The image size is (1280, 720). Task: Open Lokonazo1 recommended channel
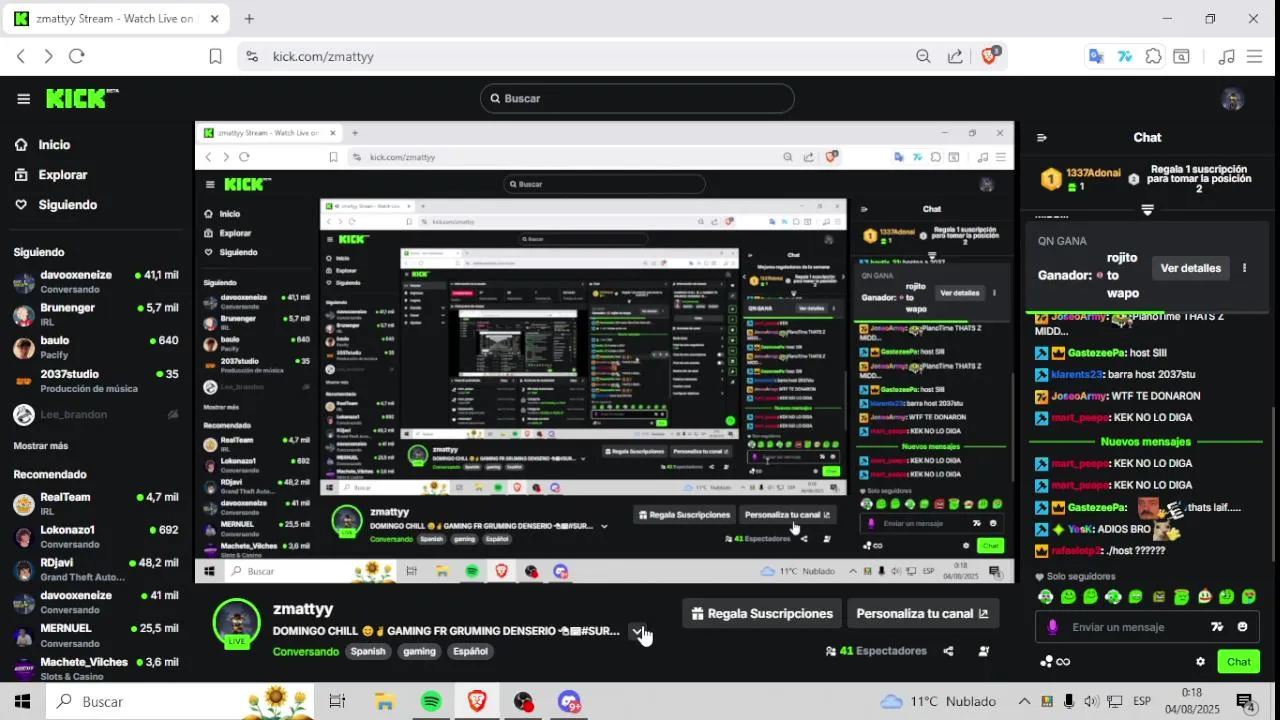click(x=96, y=537)
